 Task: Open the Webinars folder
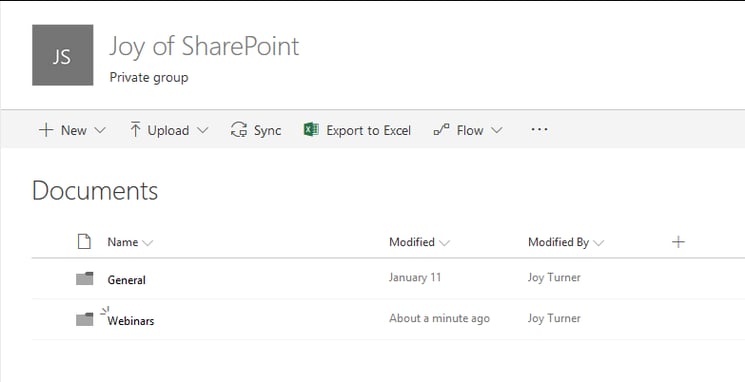(131, 321)
